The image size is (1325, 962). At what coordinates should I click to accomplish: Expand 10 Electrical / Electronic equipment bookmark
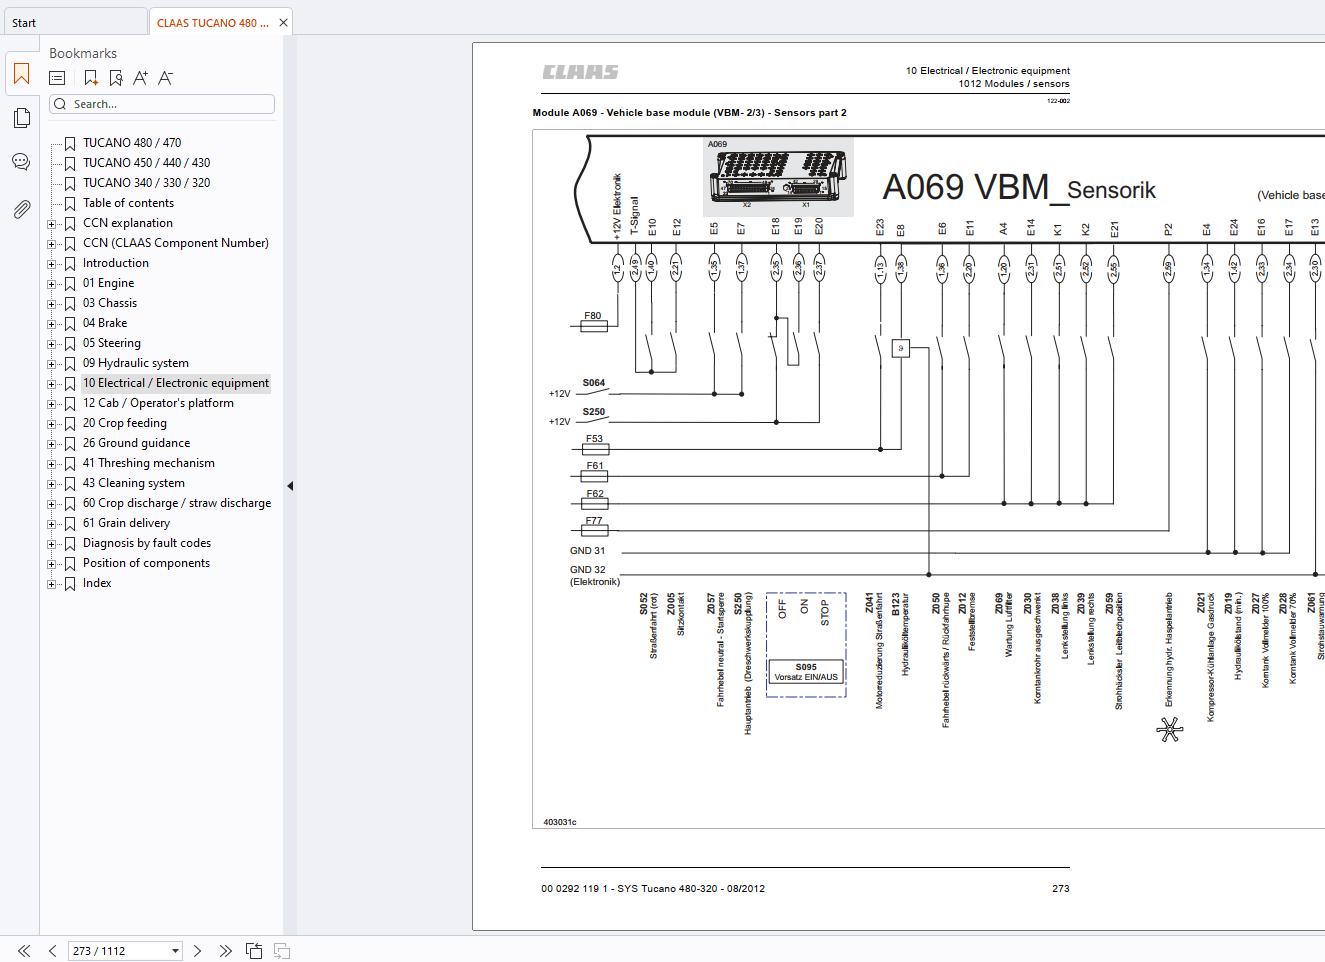click(52, 384)
